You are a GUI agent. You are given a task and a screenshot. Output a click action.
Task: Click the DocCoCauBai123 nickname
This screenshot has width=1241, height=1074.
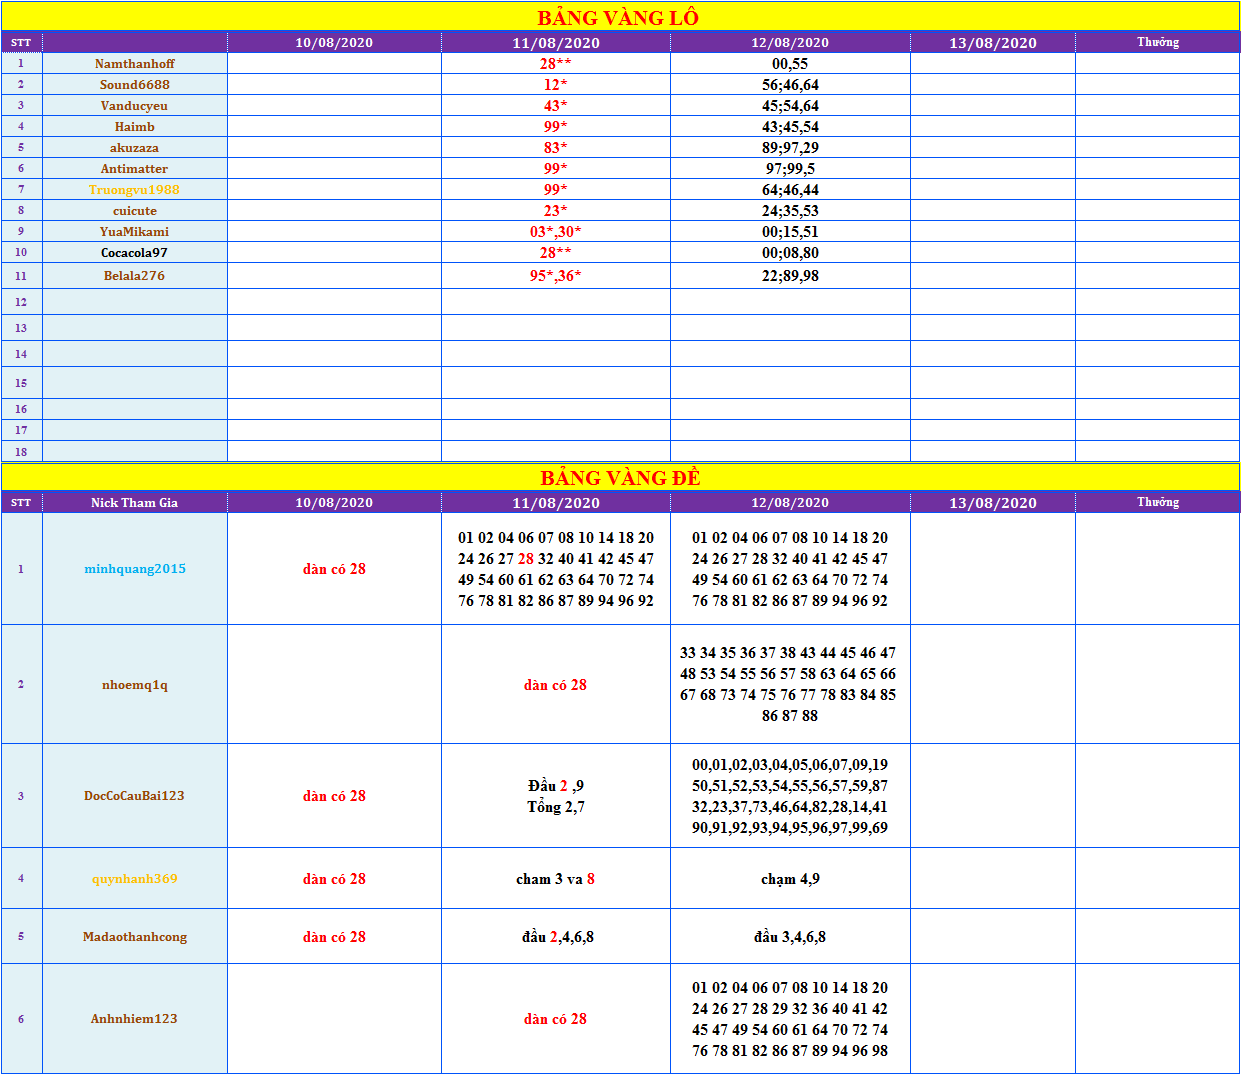pos(134,796)
